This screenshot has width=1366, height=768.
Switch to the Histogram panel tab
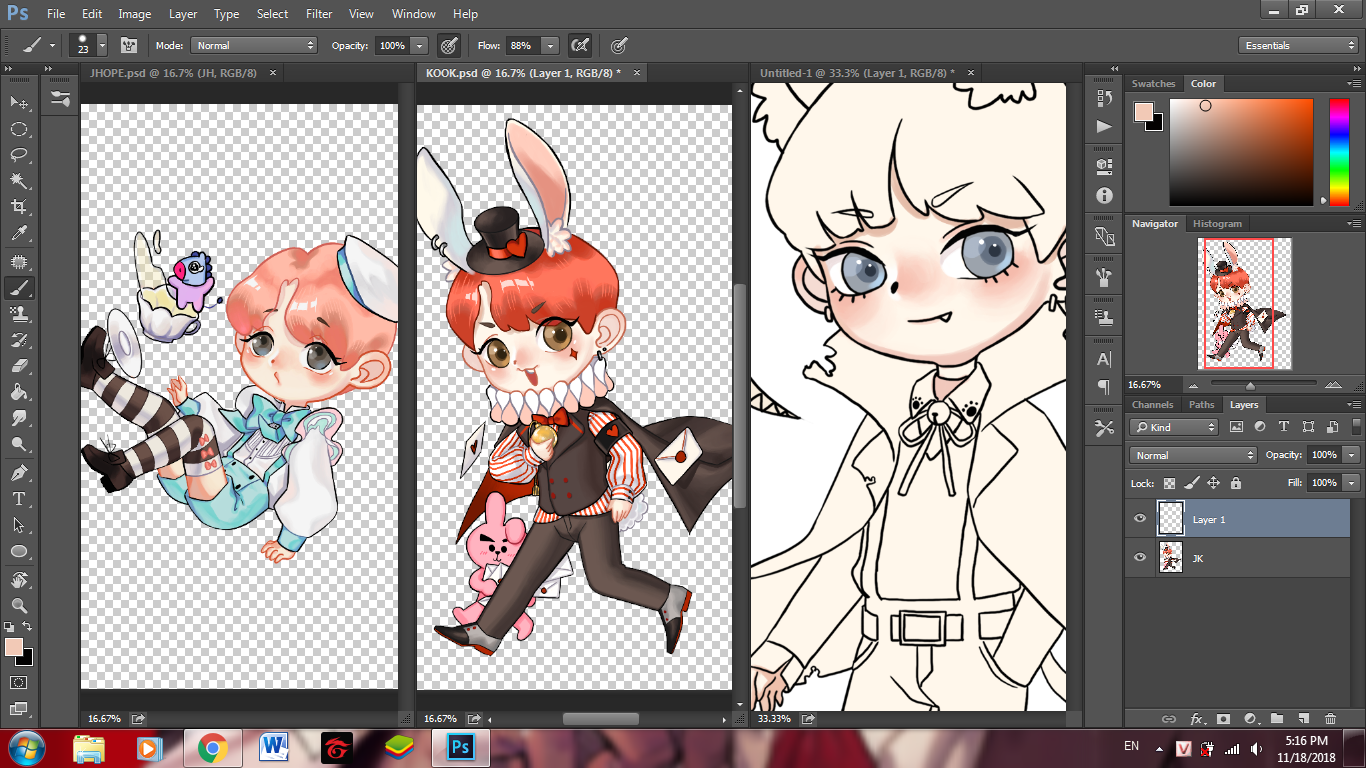pyautogui.click(x=1217, y=224)
